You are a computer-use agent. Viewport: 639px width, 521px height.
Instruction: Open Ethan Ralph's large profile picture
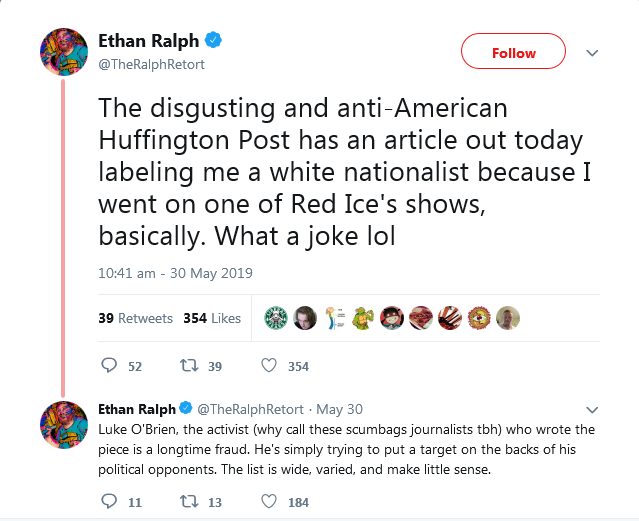click(x=64, y=52)
